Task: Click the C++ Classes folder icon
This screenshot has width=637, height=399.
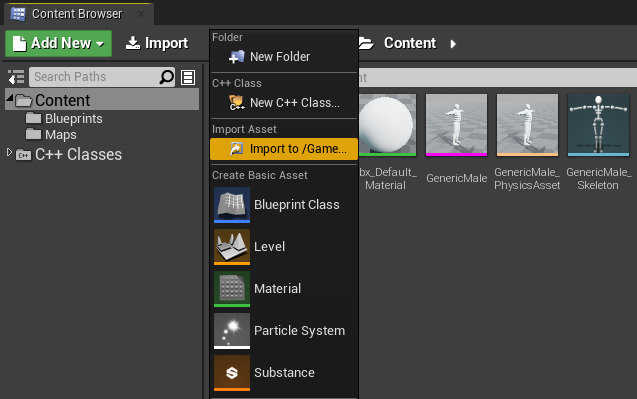Action: (x=24, y=155)
